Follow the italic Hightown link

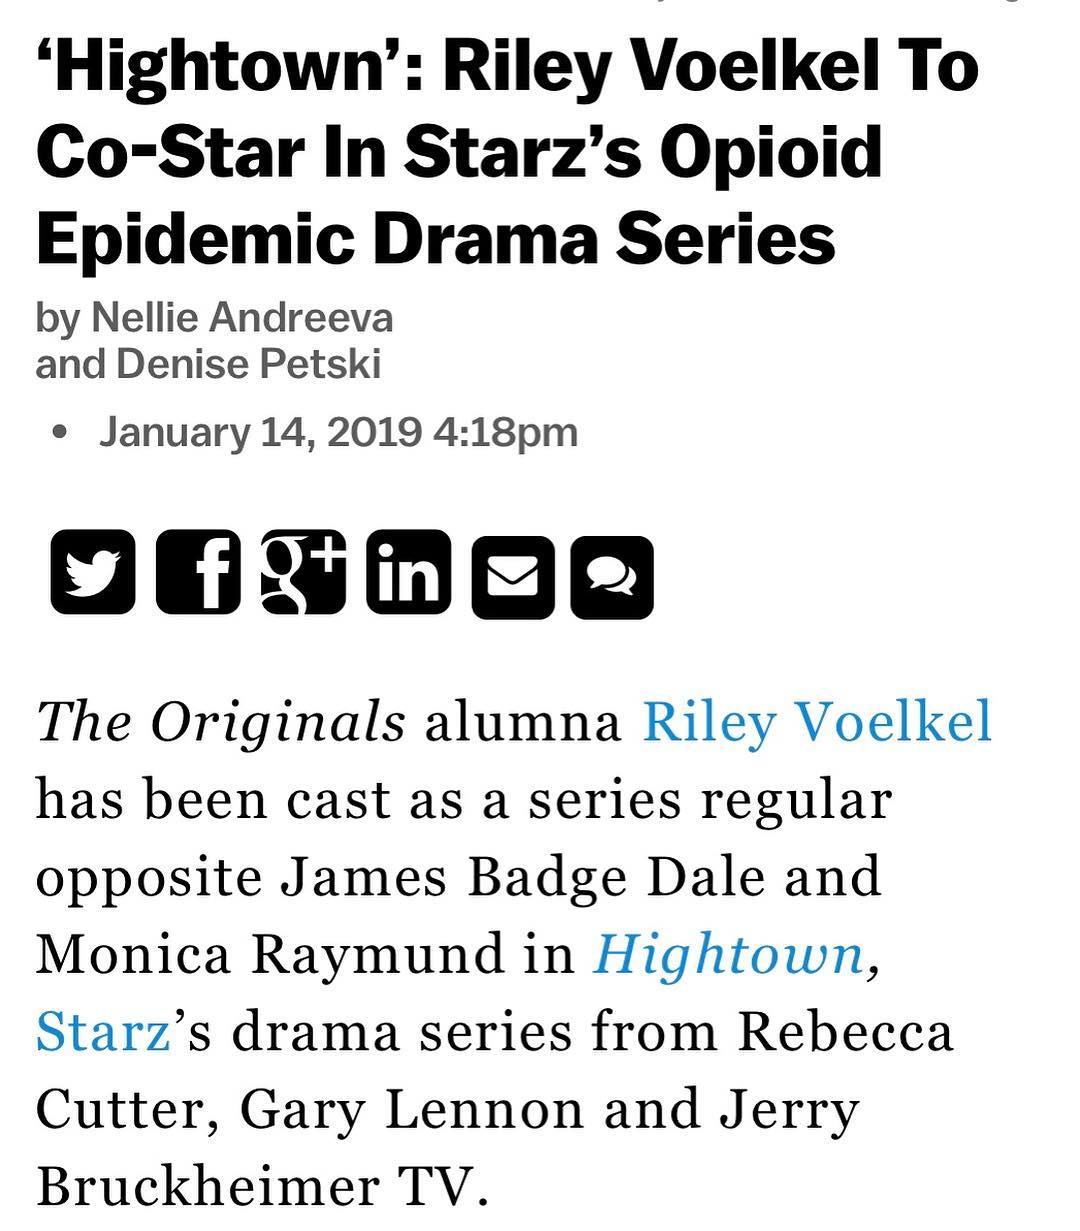[x=729, y=954]
